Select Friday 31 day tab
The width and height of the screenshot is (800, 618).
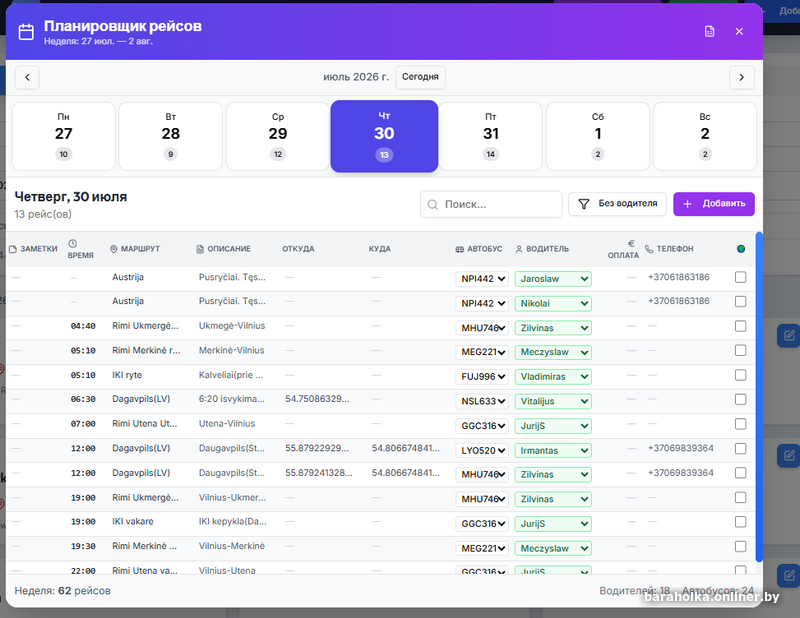coord(491,136)
